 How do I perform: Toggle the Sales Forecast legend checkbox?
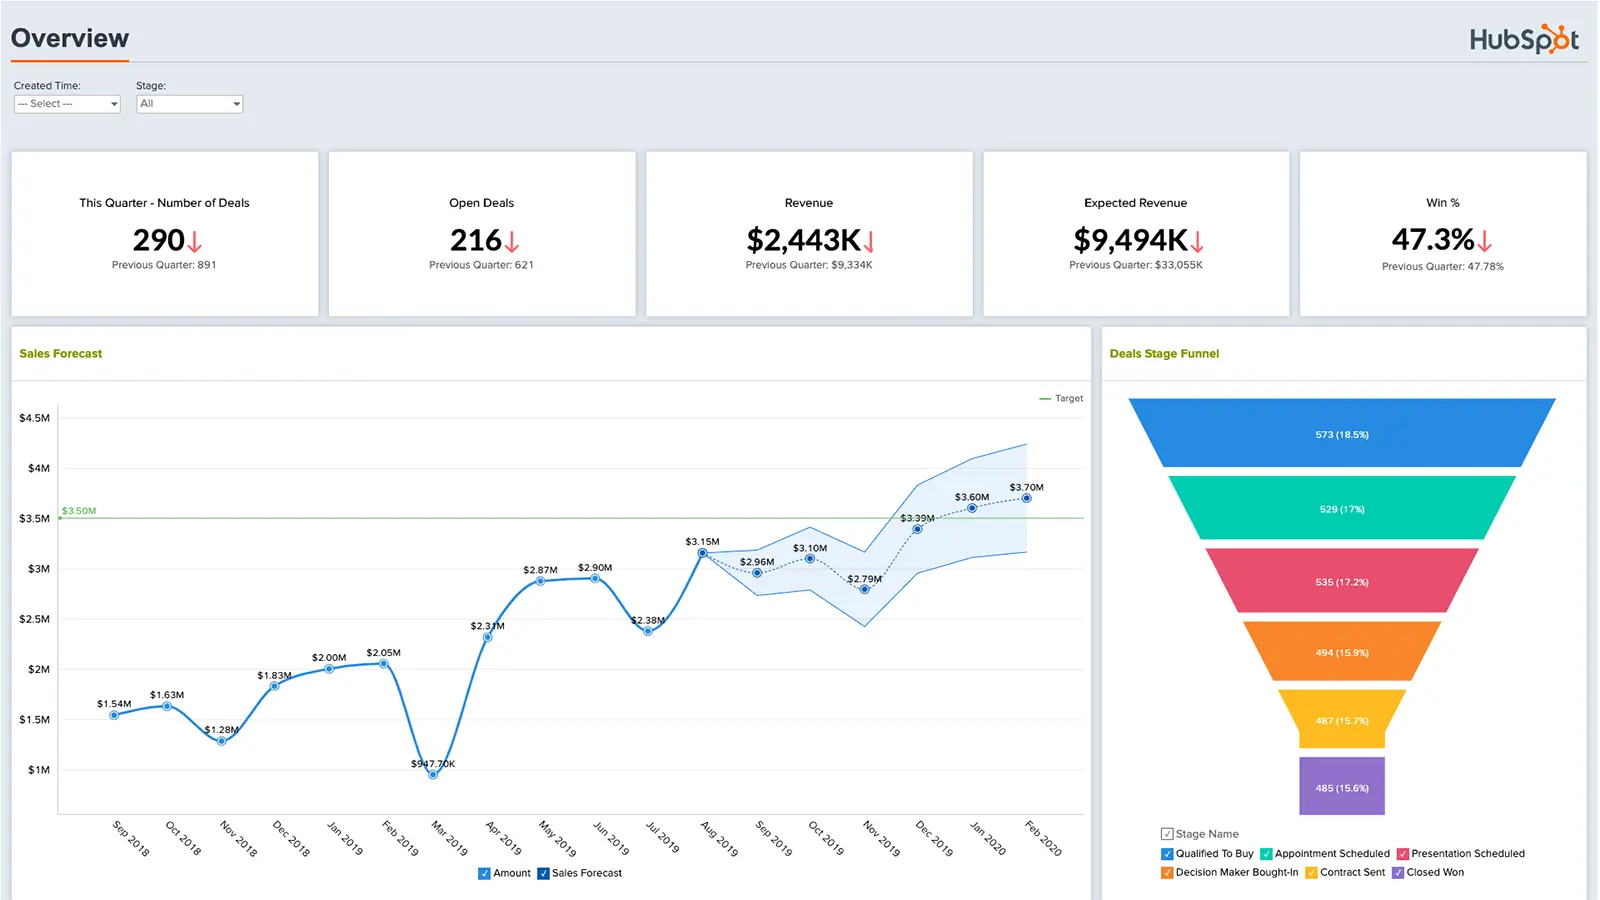[x=544, y=873]
